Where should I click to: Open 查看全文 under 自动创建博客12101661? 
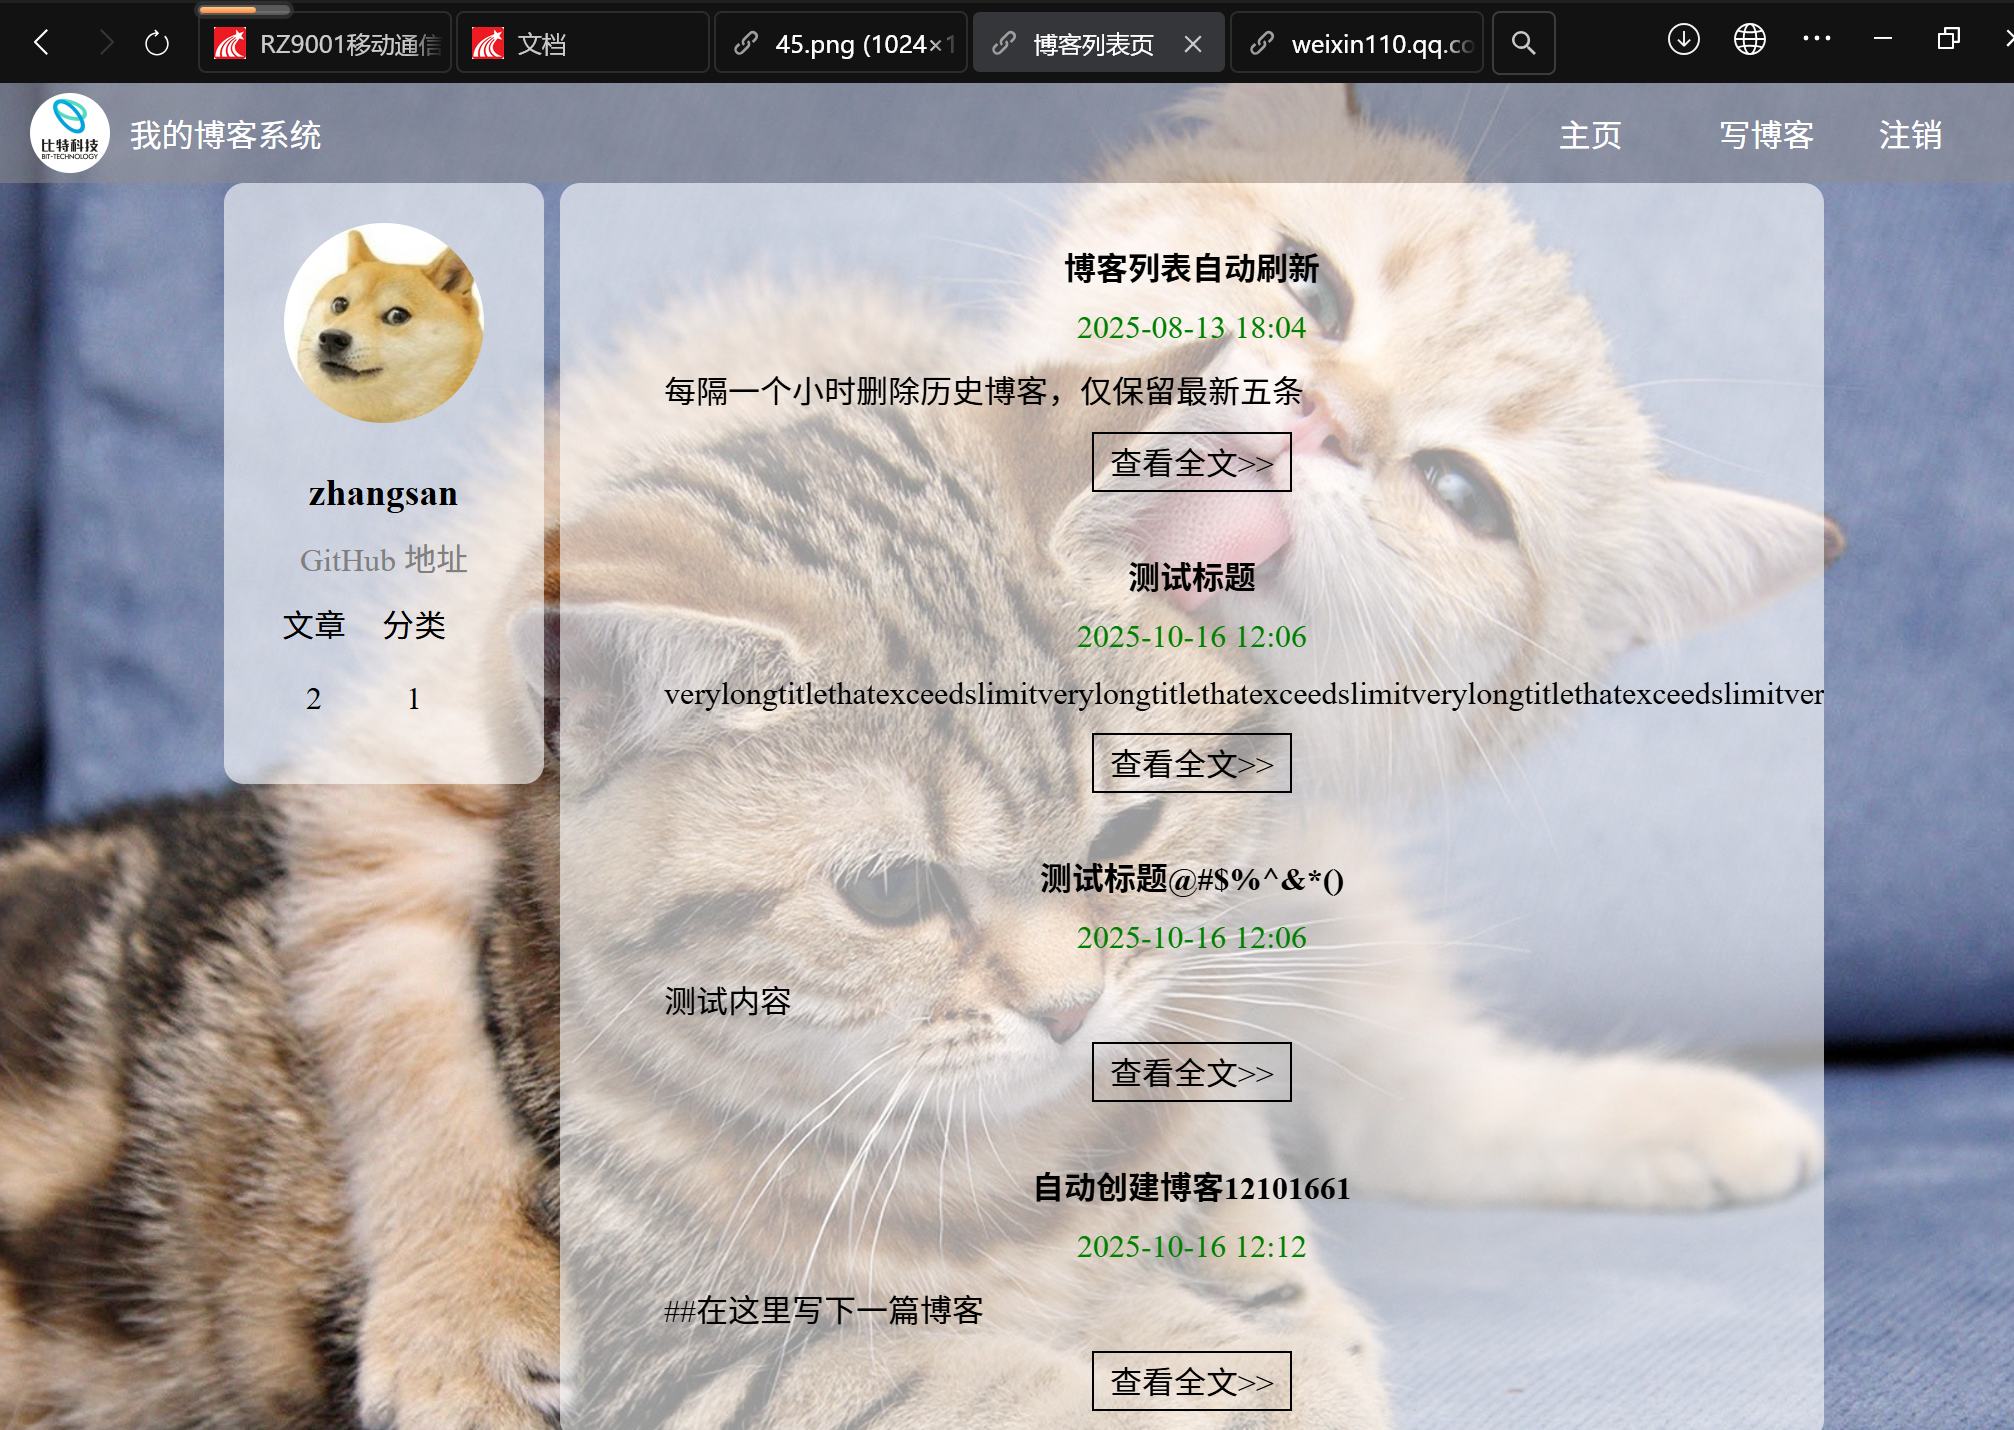(x=1191, y=1381)
